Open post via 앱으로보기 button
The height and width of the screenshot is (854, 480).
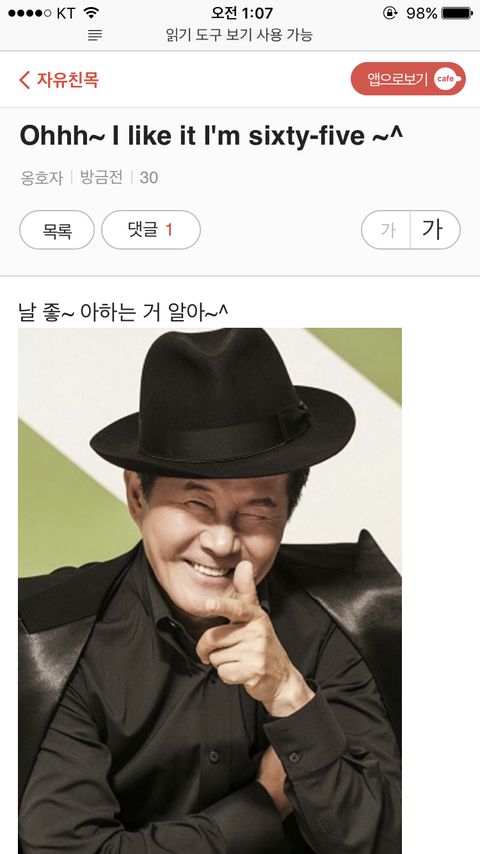click(x=408, y=79)
